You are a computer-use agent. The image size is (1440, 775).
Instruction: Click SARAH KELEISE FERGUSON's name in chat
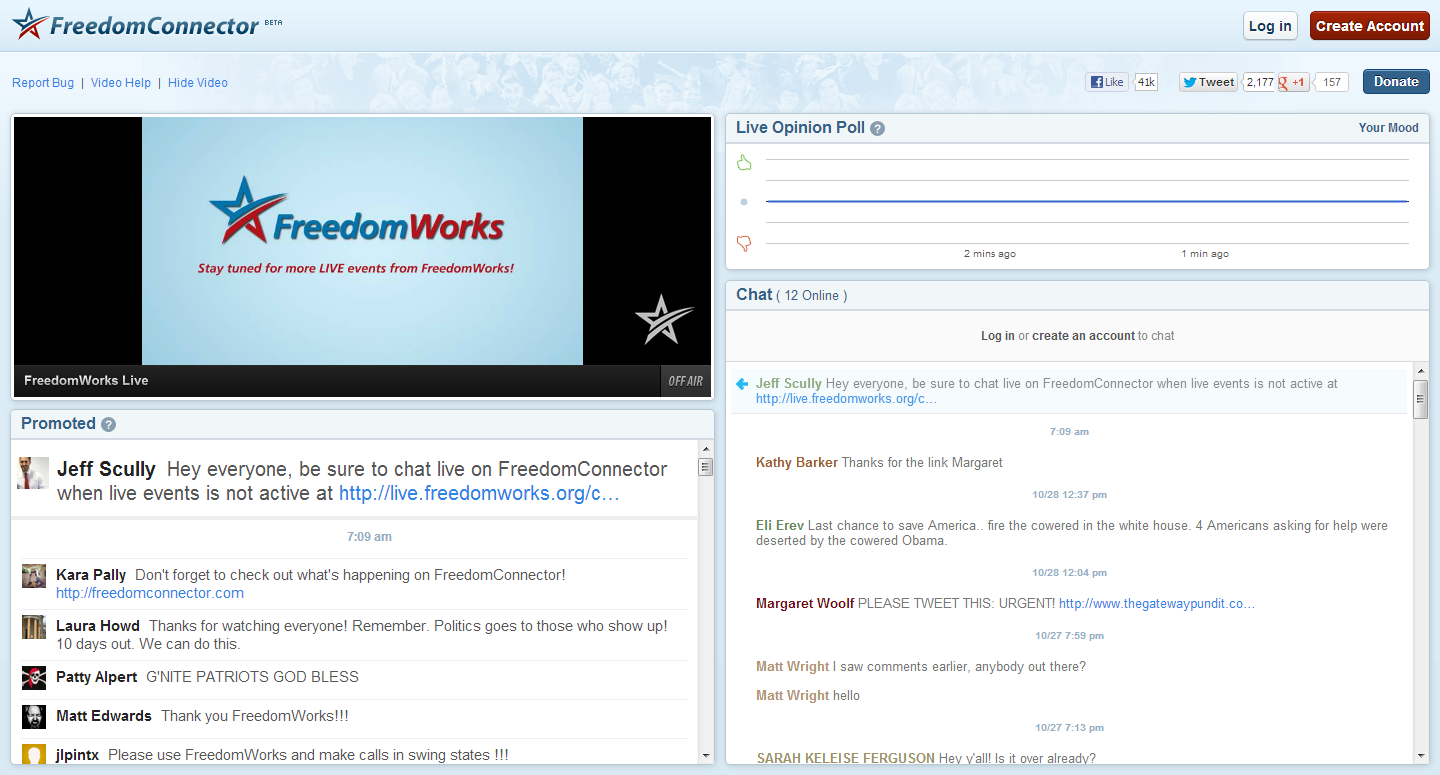pos(846,758)
